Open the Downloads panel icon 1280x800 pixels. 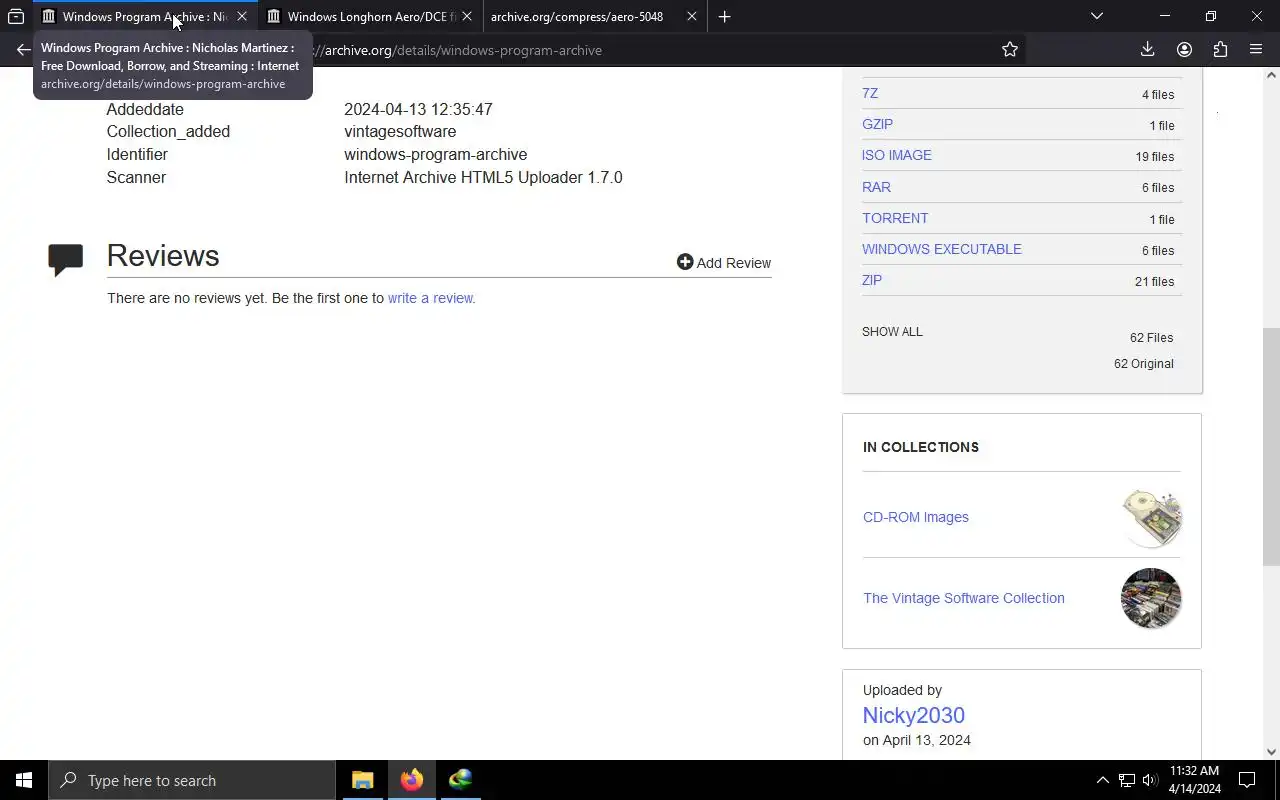pyautogui.click(x=1148, y=50)
